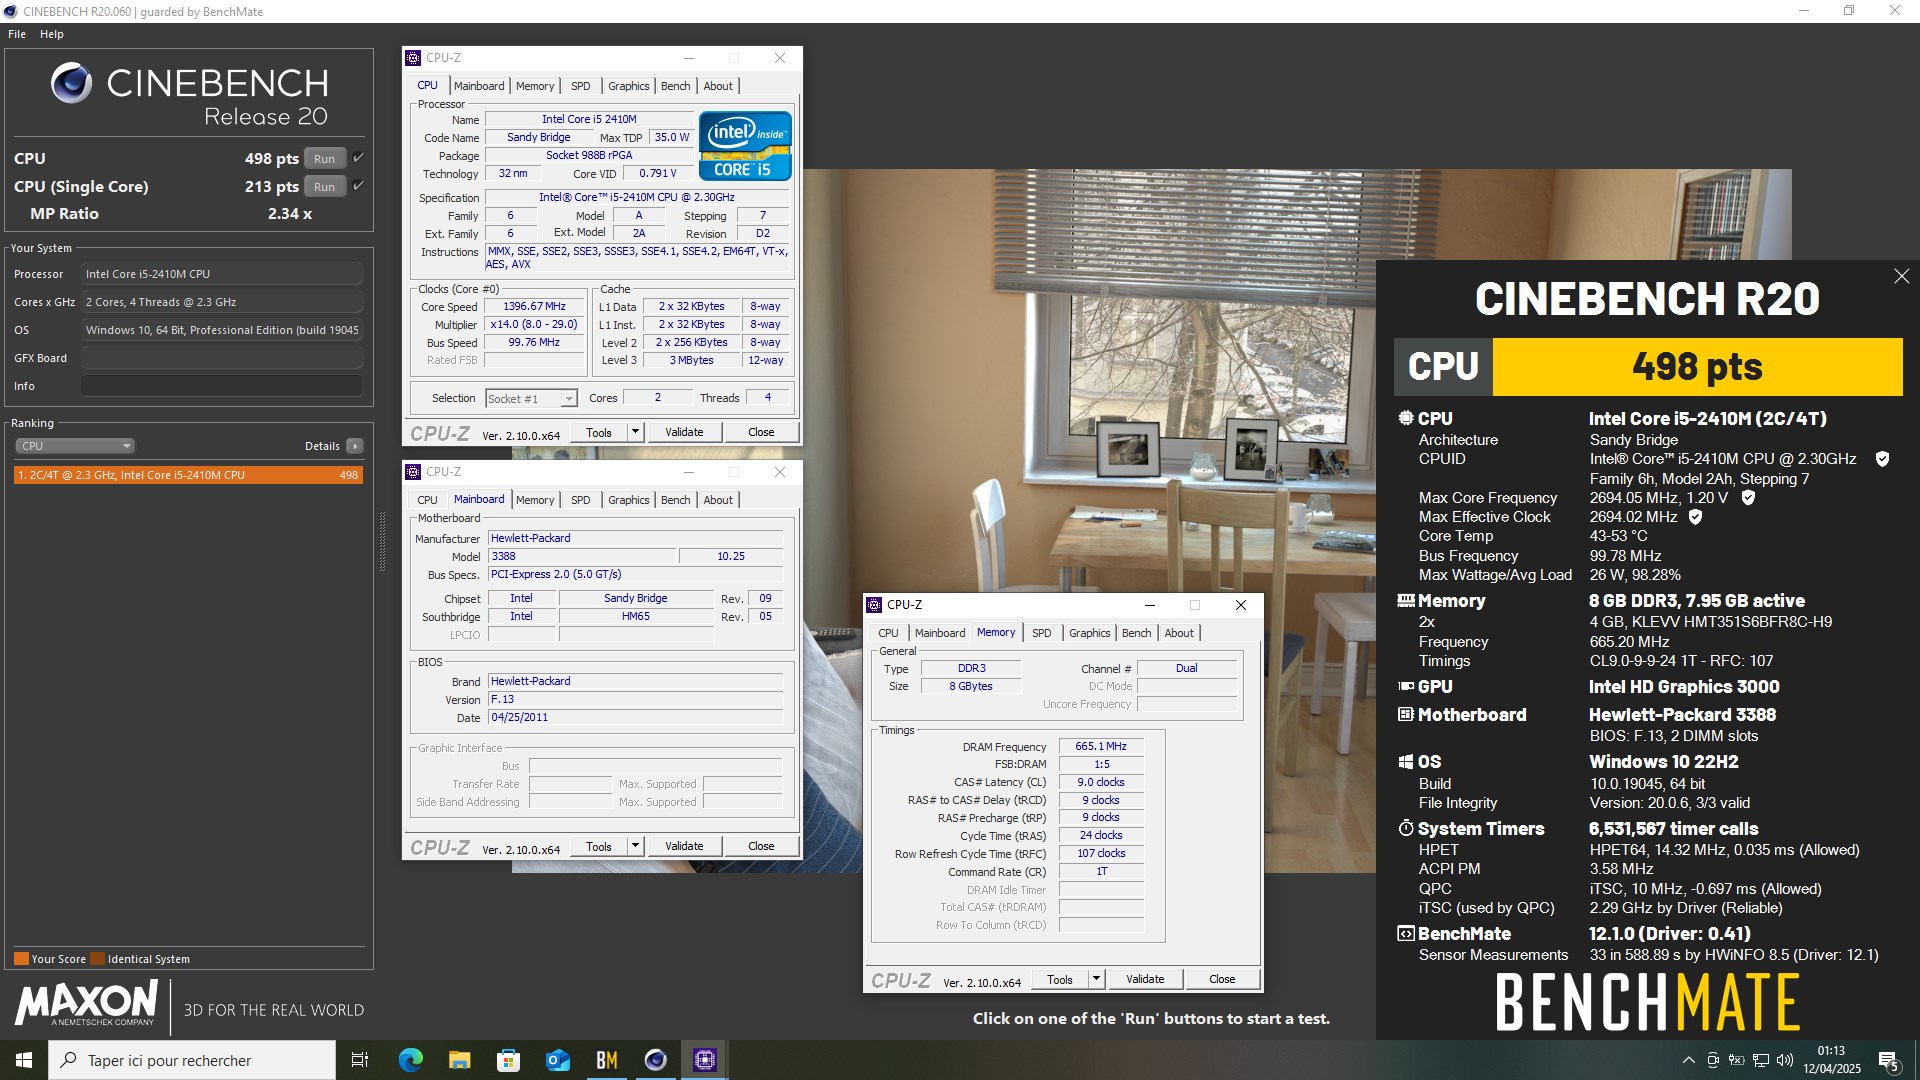Click the Close button in Memory CPU-Z window
The height and width of the screenshot is (1080, 1920).
tap(1222, 980)
